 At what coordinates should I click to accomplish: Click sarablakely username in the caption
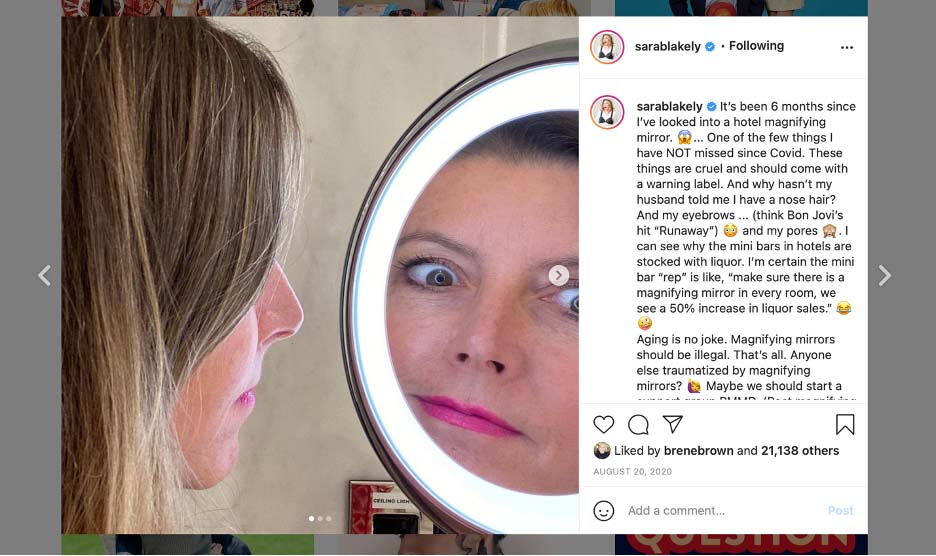click(x=670, y=106)
